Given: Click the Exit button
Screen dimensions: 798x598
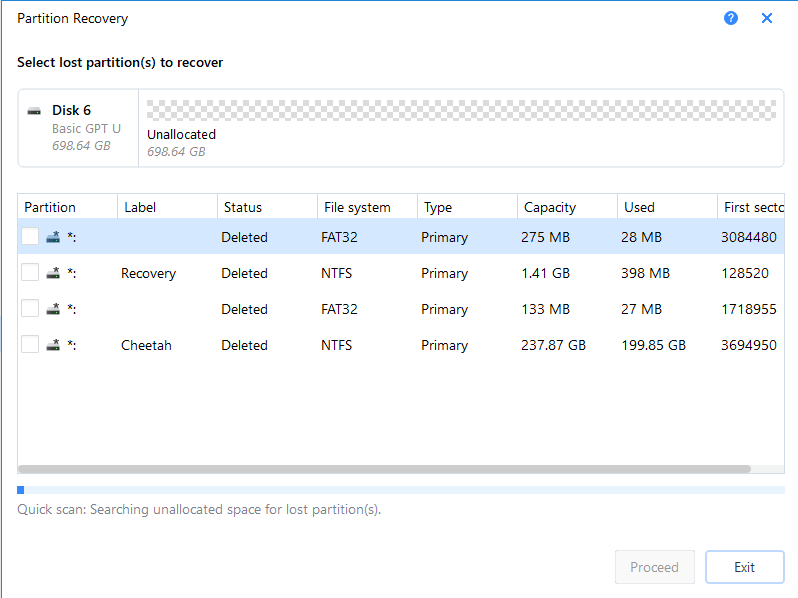Looking at the screenshot, I should tap(744, 567).
